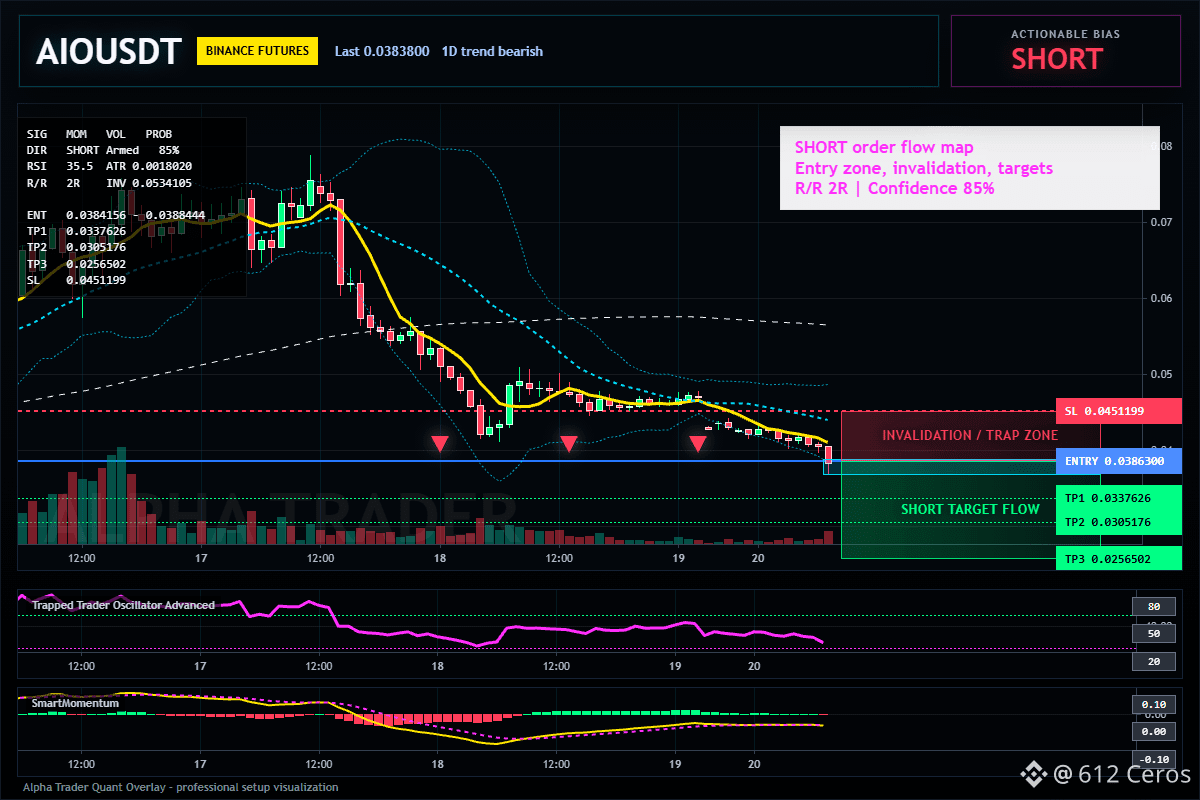Click the red triangle marker above date 18
This screenshot has width=1200, height=800.
click(440, 444)
